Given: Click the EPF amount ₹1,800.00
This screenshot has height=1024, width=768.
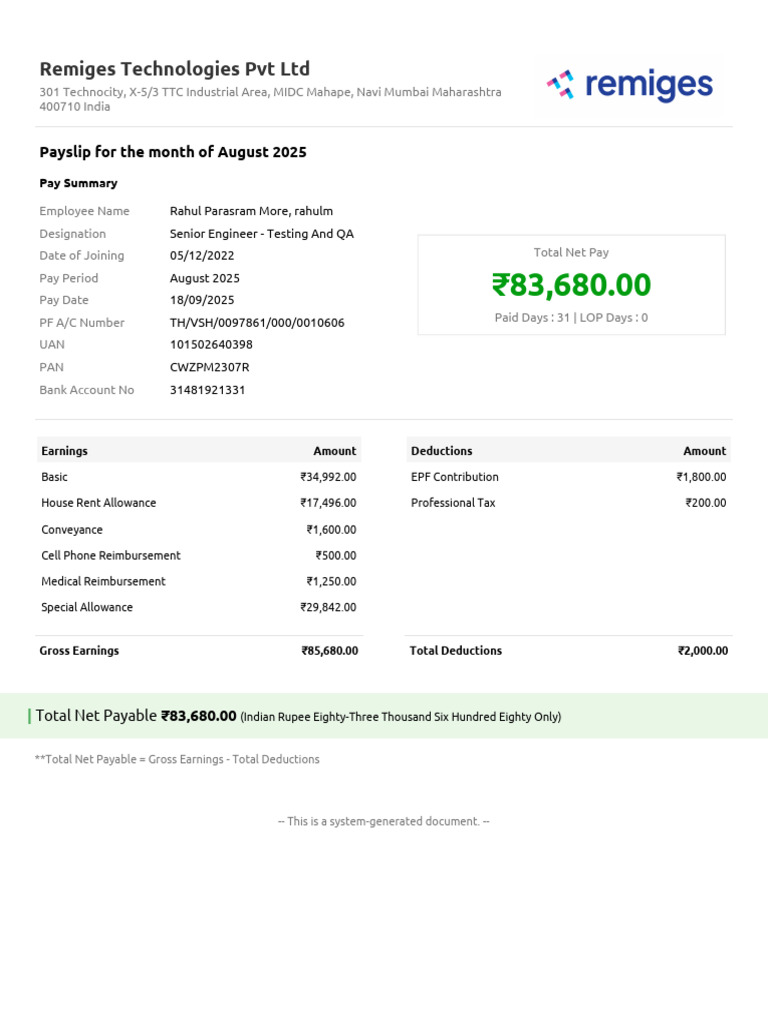Looking at the screenshot, I should pos(701,477).
